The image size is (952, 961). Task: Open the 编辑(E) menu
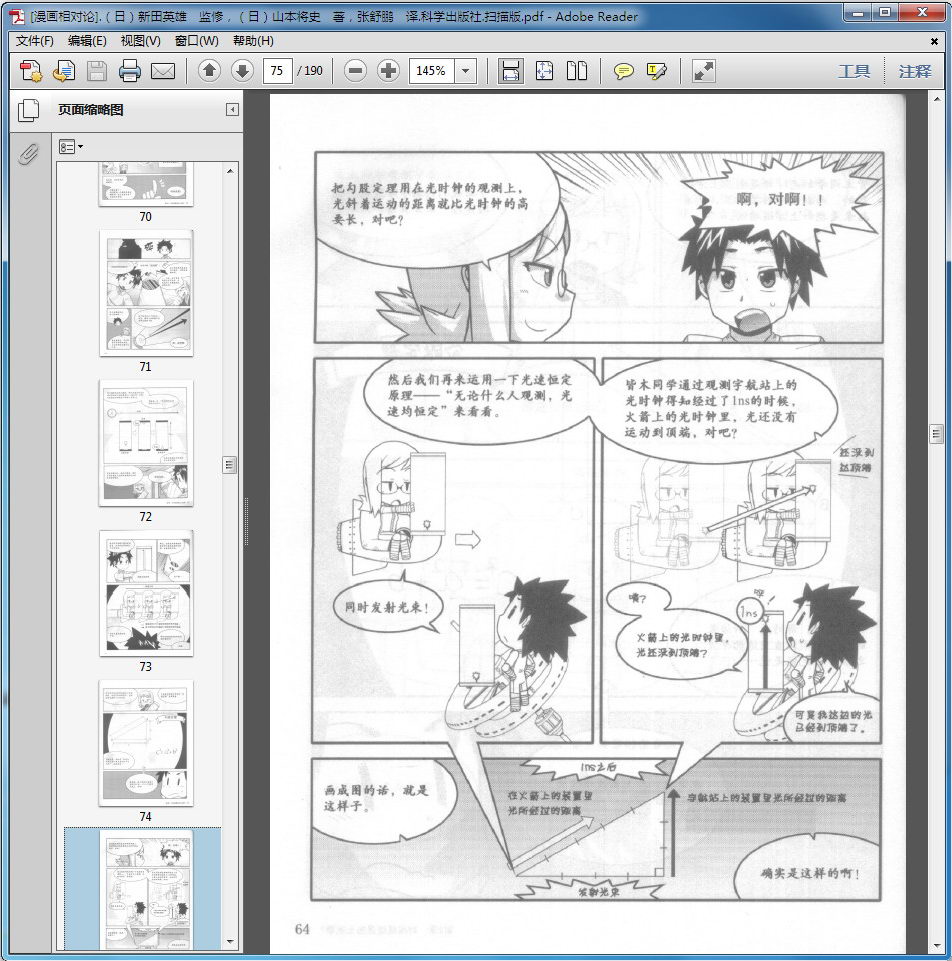87,41
